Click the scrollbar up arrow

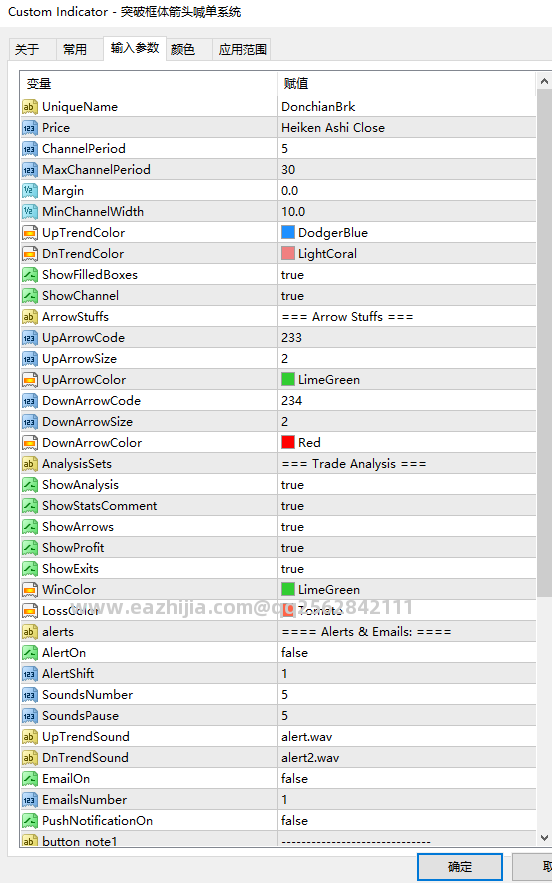click(x=544, y=82)
